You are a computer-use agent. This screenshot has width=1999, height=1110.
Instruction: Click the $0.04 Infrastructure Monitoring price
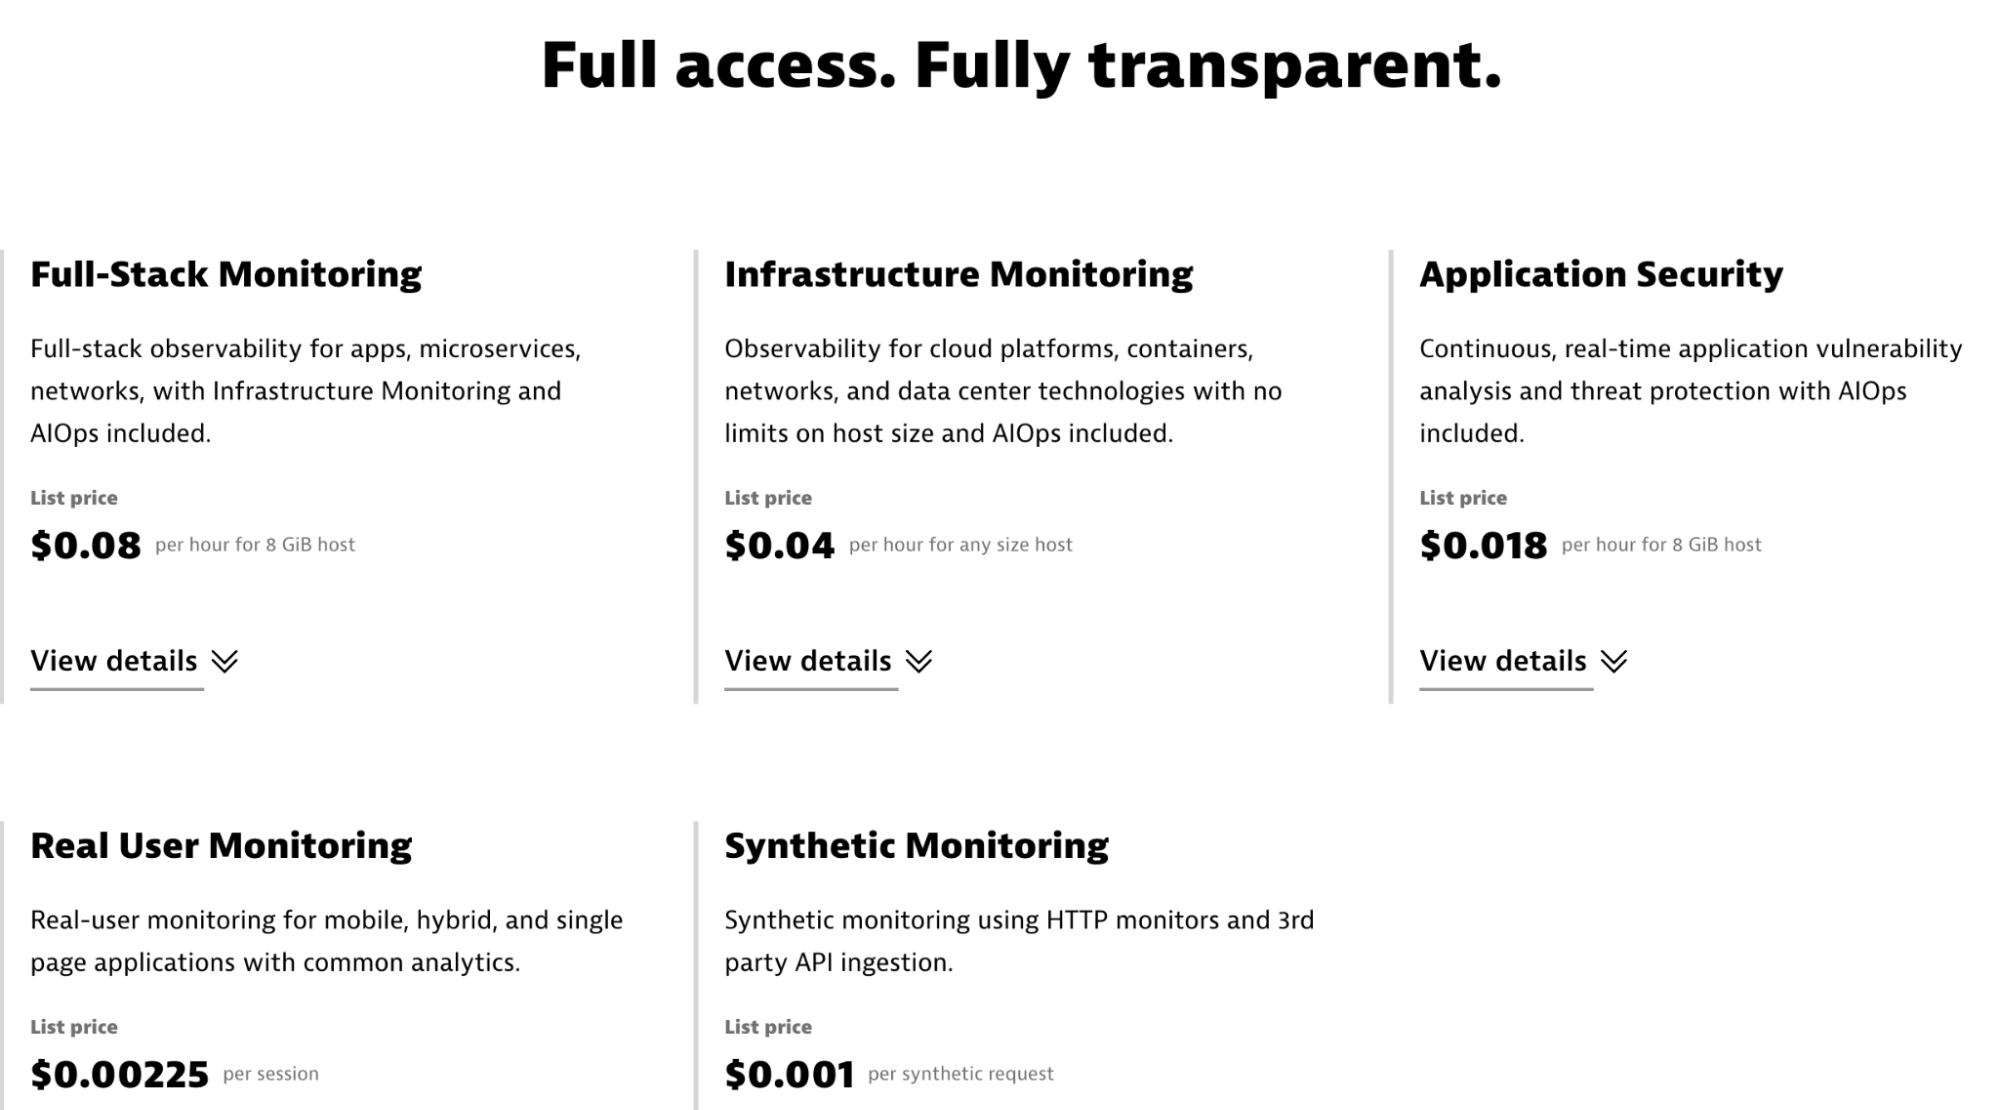[780, 545]
